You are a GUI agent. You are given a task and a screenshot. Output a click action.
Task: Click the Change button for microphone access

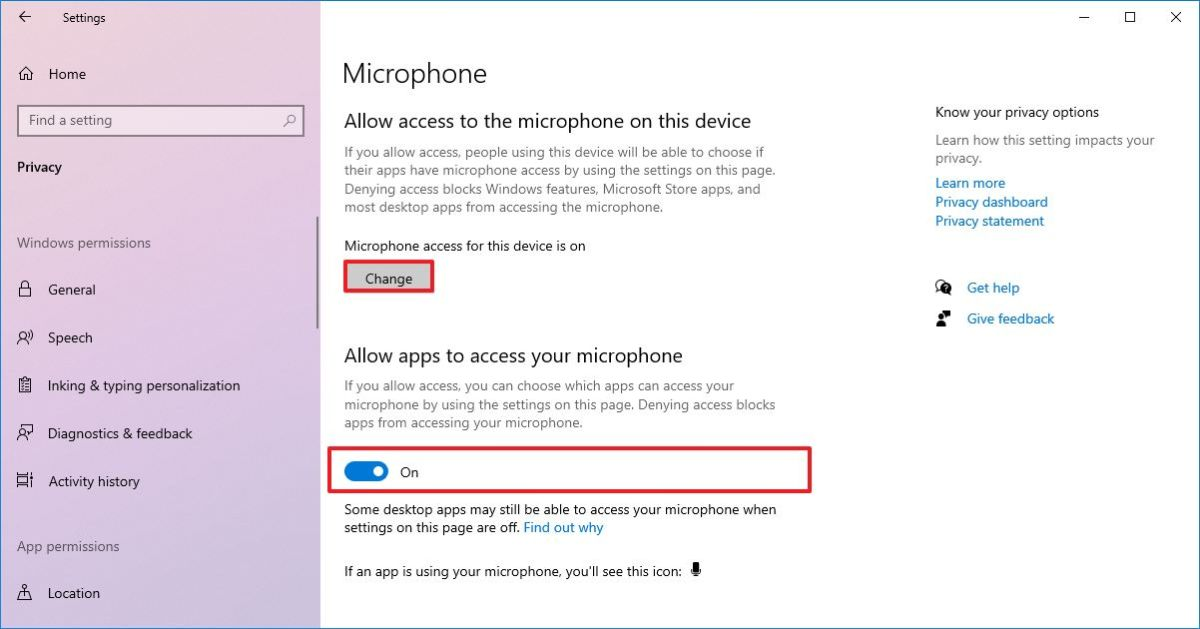389,278
